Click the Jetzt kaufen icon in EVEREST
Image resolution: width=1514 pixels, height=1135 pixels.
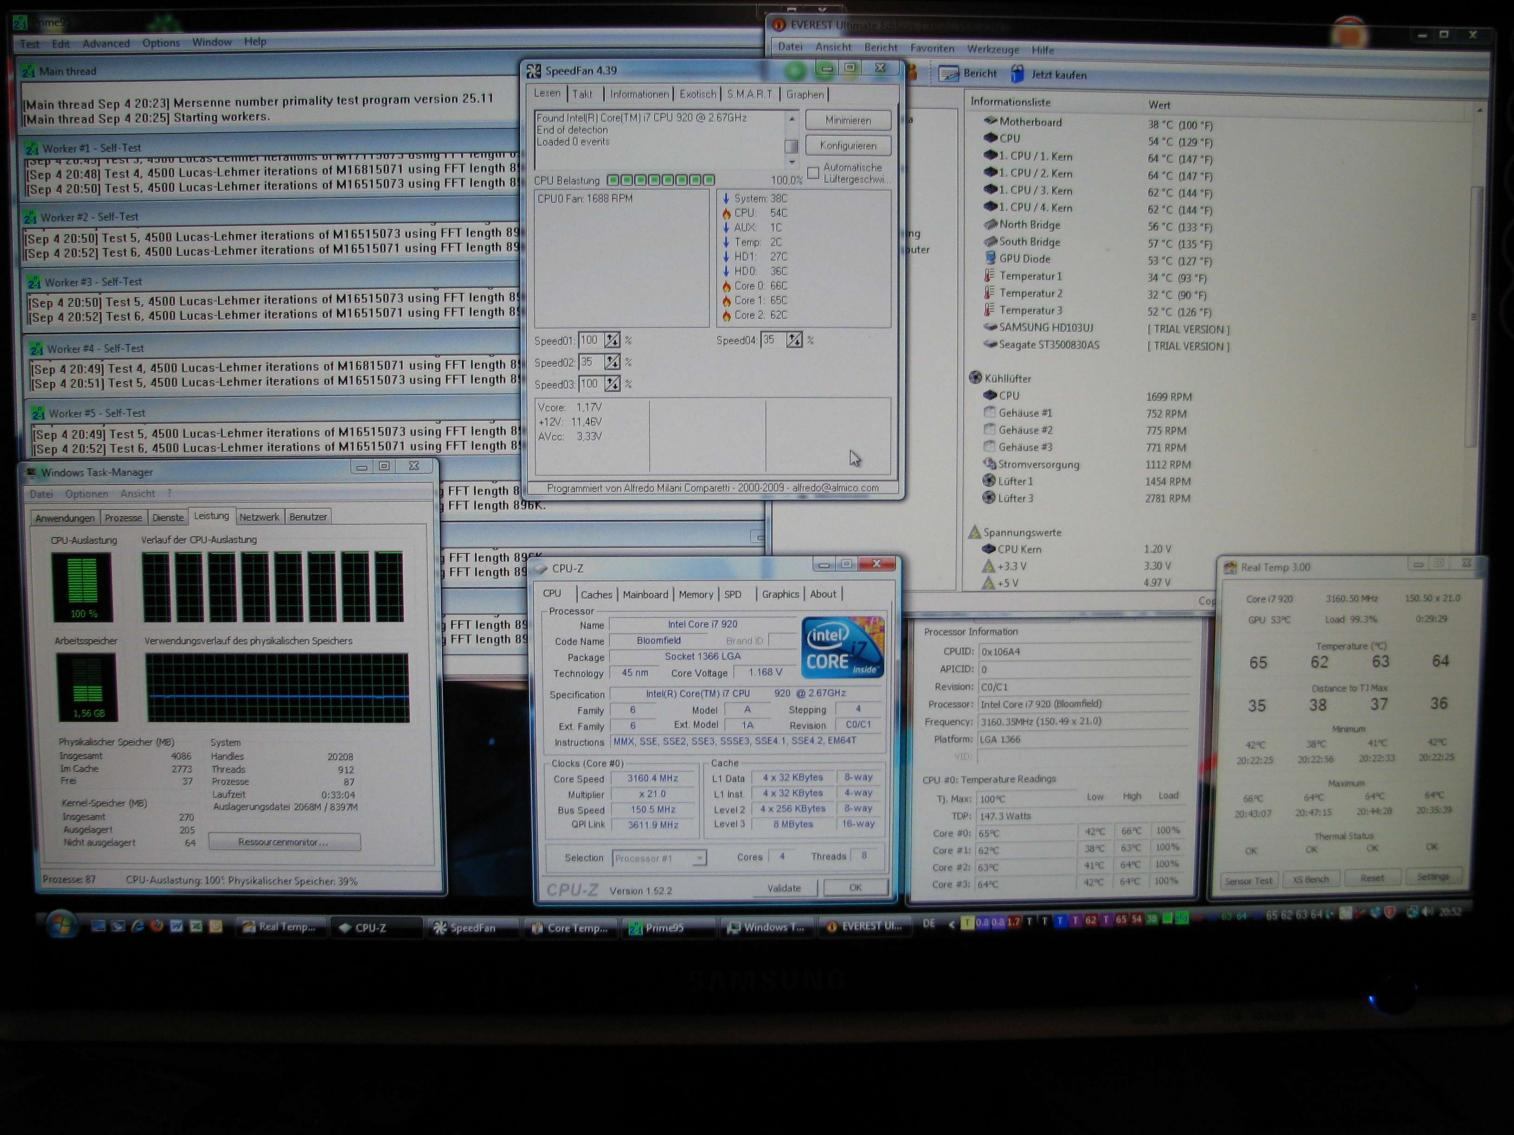1018,74
